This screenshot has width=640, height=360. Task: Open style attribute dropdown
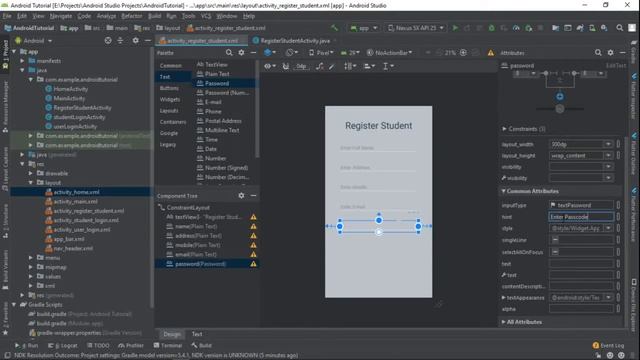click(608, 228)
